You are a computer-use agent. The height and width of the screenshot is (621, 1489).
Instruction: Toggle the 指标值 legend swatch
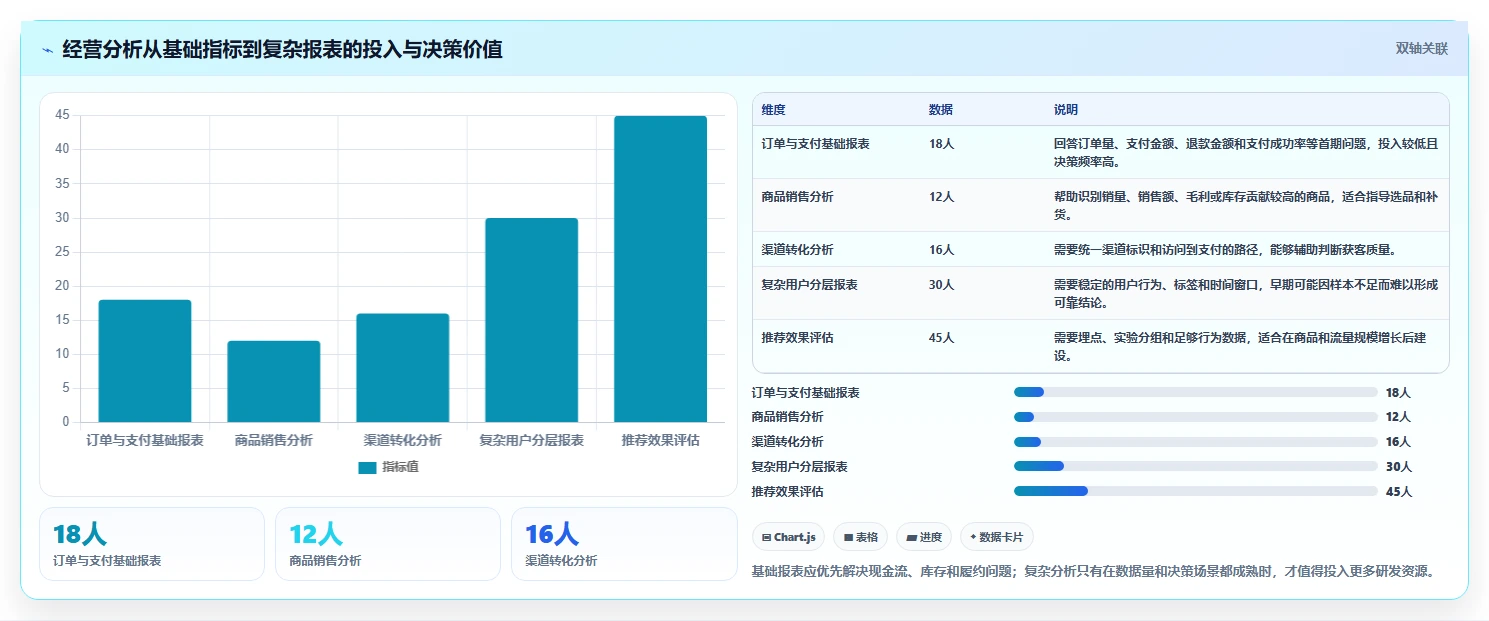367,467
